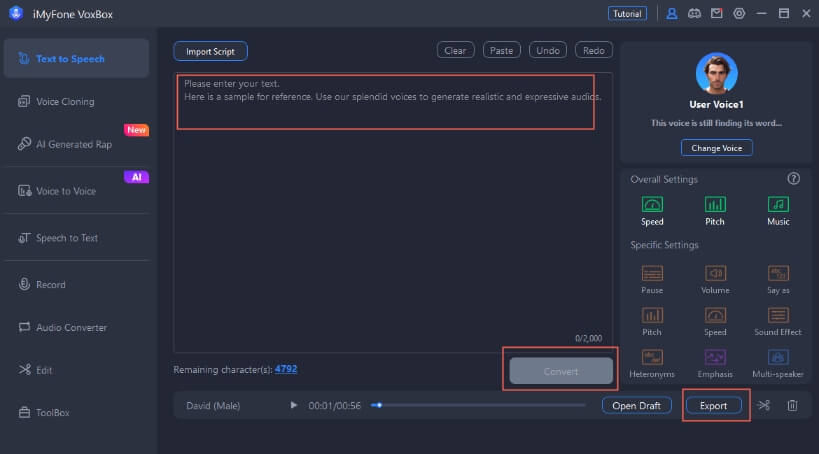
Task: Open the Pitch overall setting
Action: (715, 210)
